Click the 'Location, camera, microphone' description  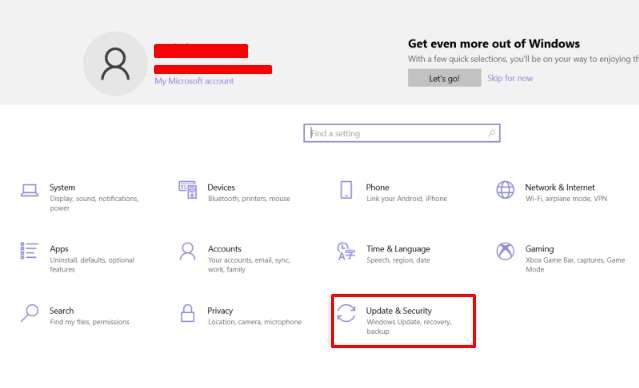tap(255, 322)
